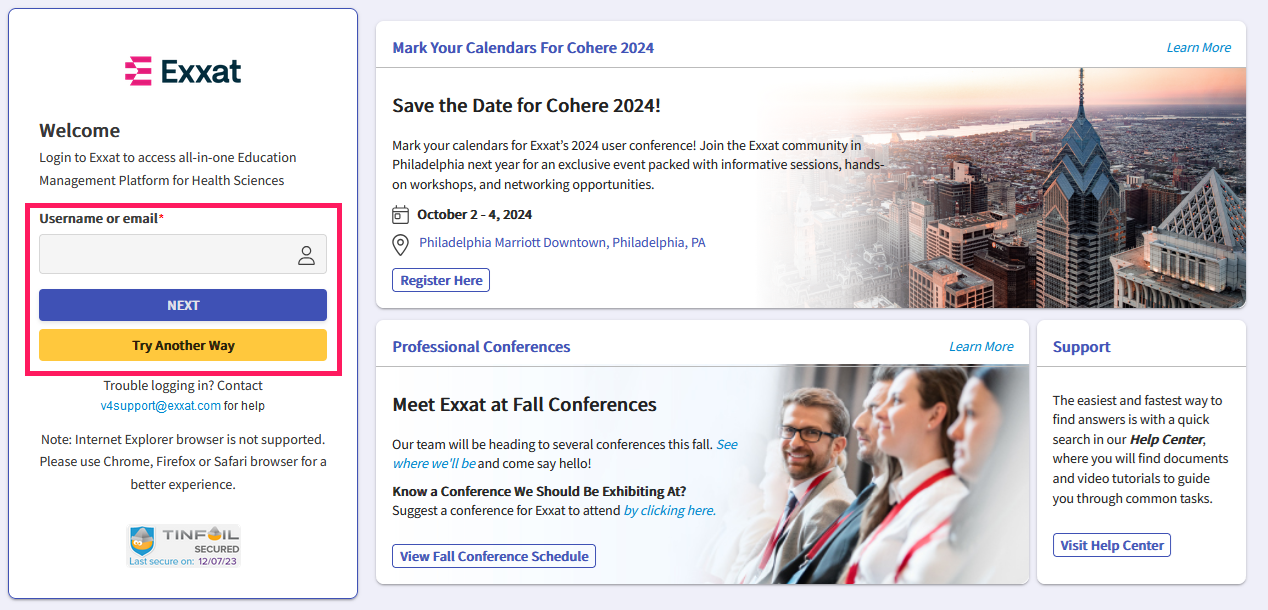Click the conference attendees photo
The height and width of the screenshot is (610, 1268).
(870, 474)
